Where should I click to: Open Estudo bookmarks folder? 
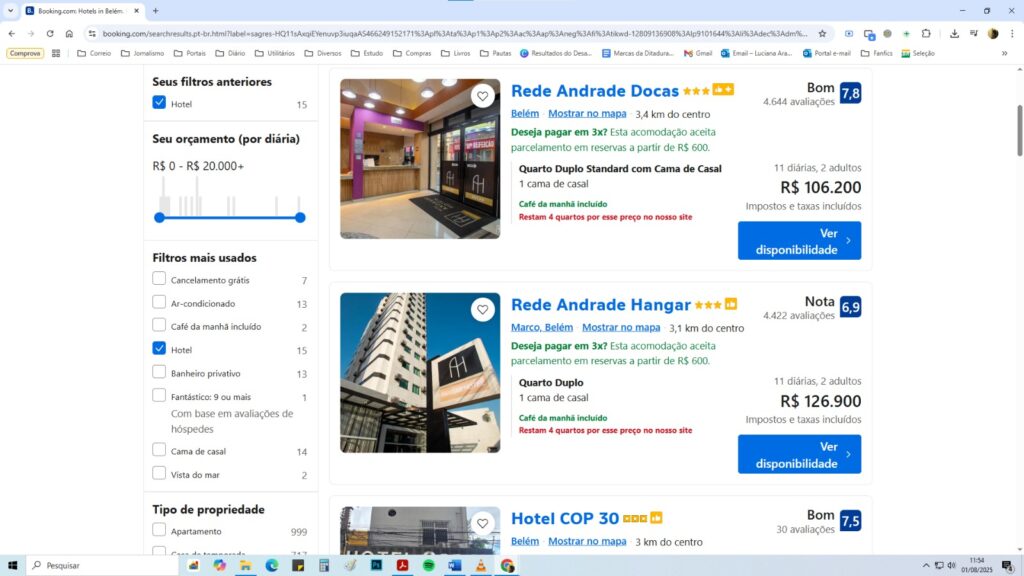tap(367, 54)
